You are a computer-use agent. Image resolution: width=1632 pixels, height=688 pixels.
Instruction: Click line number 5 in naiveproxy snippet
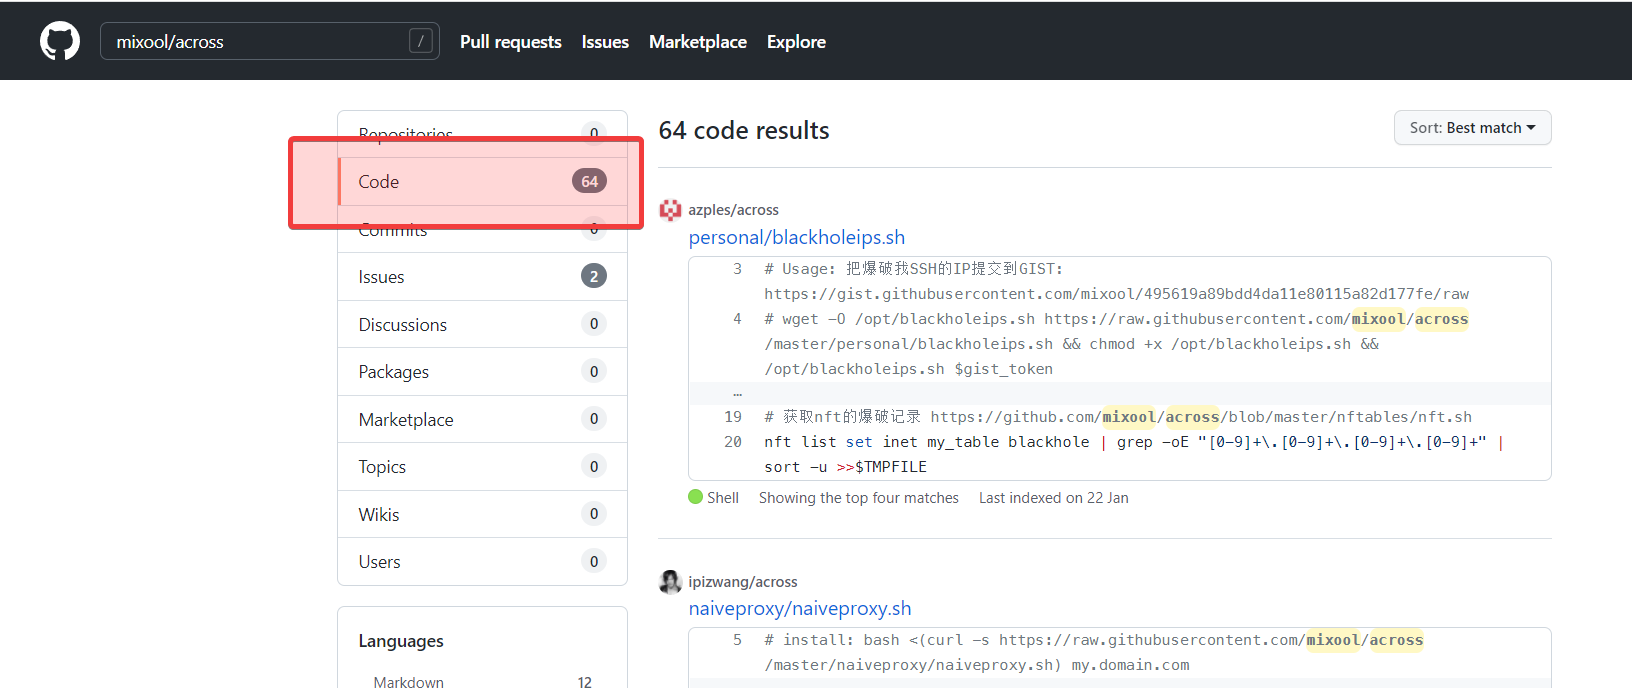[737, 640]
